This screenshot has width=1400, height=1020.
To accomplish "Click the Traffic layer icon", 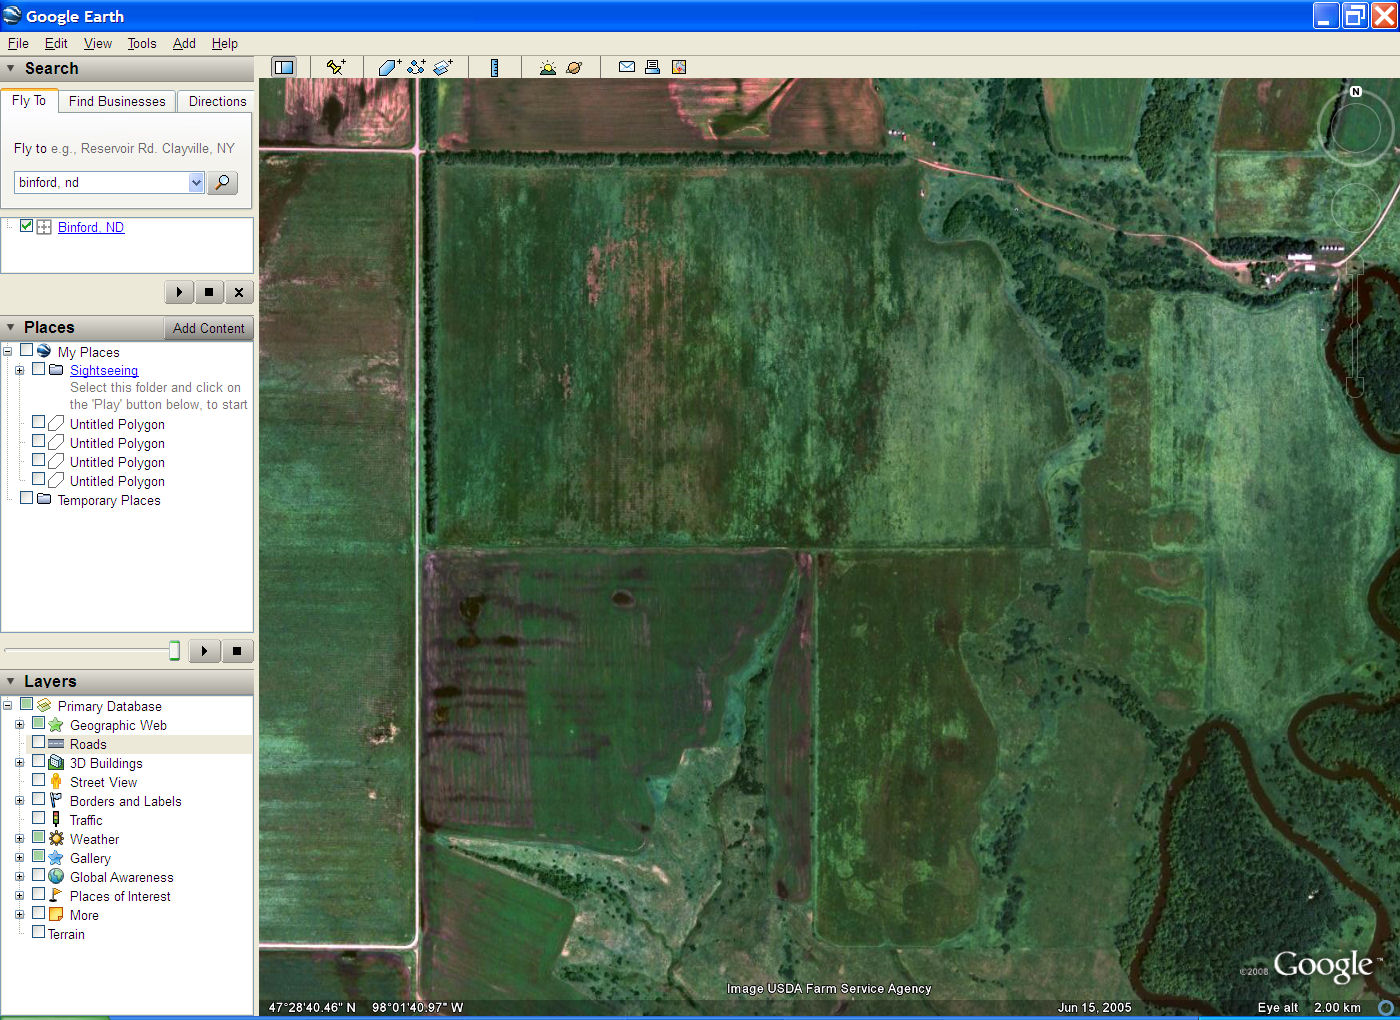I will tap(56, 820).
